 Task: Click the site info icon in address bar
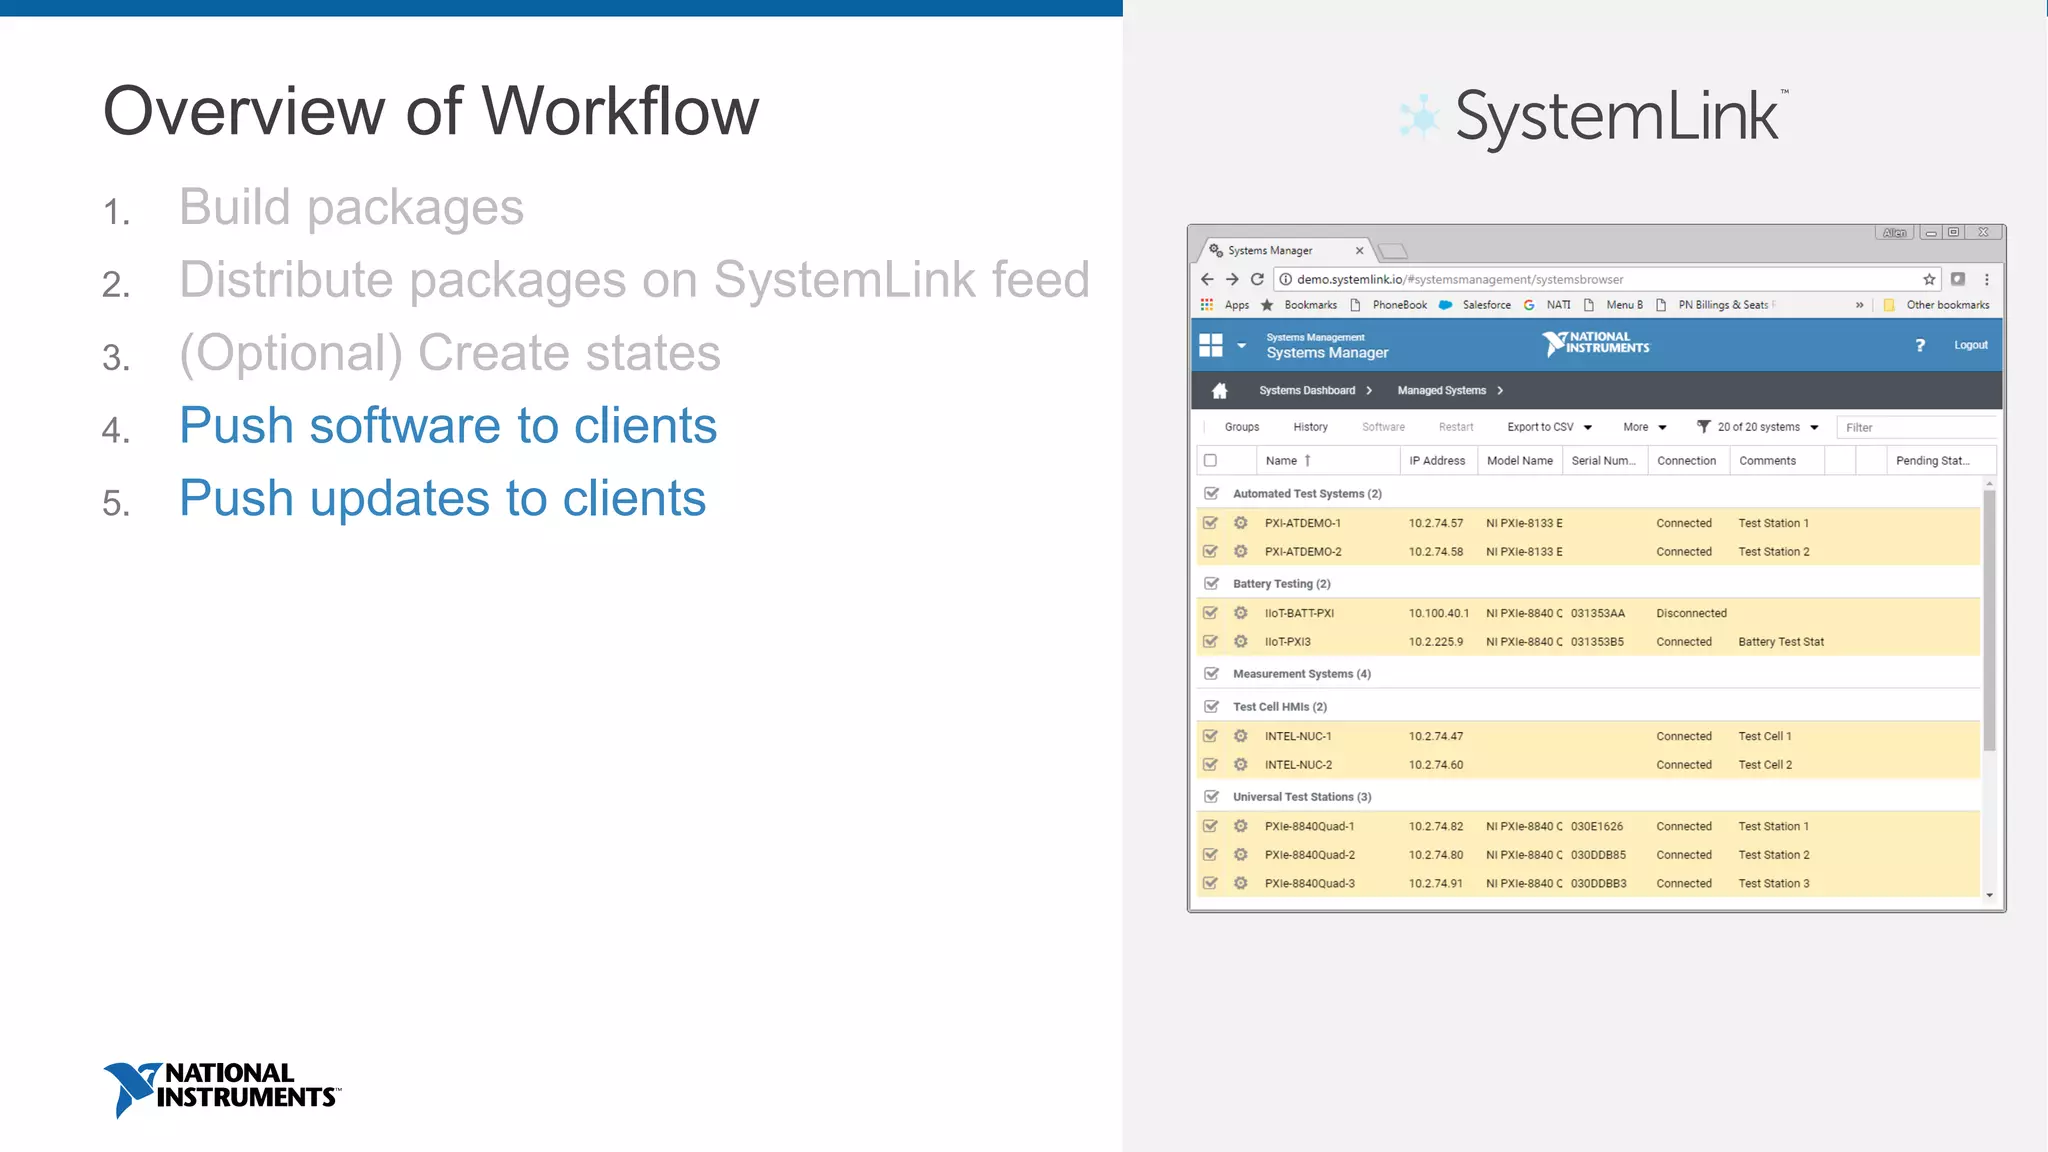tap(1286, 280)
